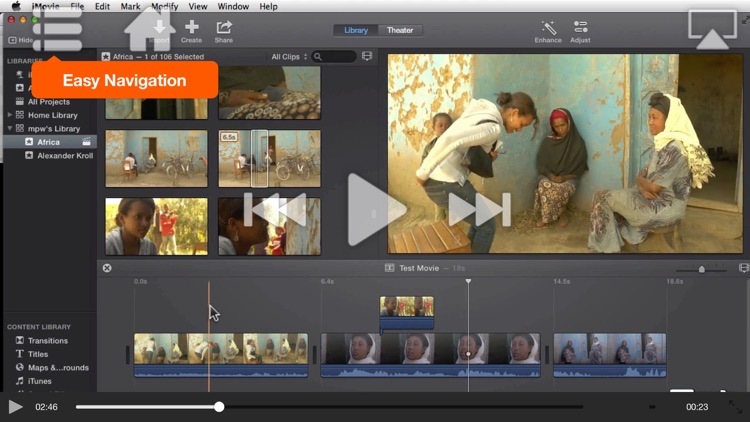Select the bicycles clip thumbnail without duration badge
750x422 pixels.
(x=156, y=158)
